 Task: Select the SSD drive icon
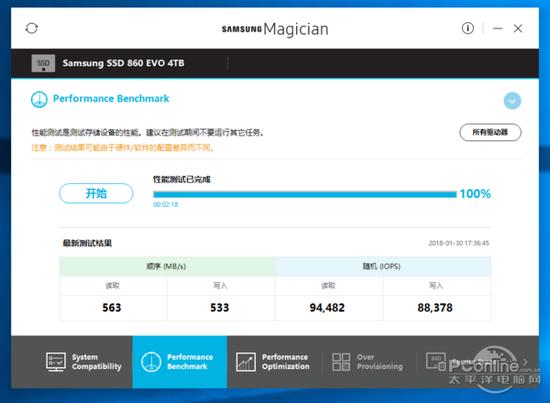point(43,63)
